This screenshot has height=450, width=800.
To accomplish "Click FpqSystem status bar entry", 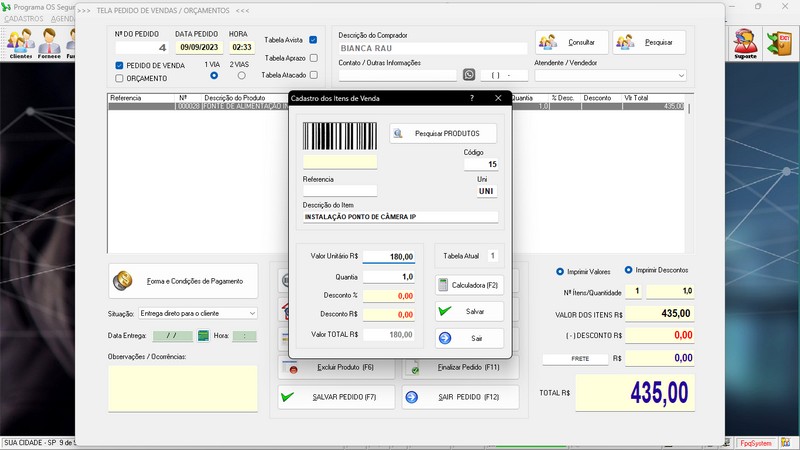I will pos(756,443).
